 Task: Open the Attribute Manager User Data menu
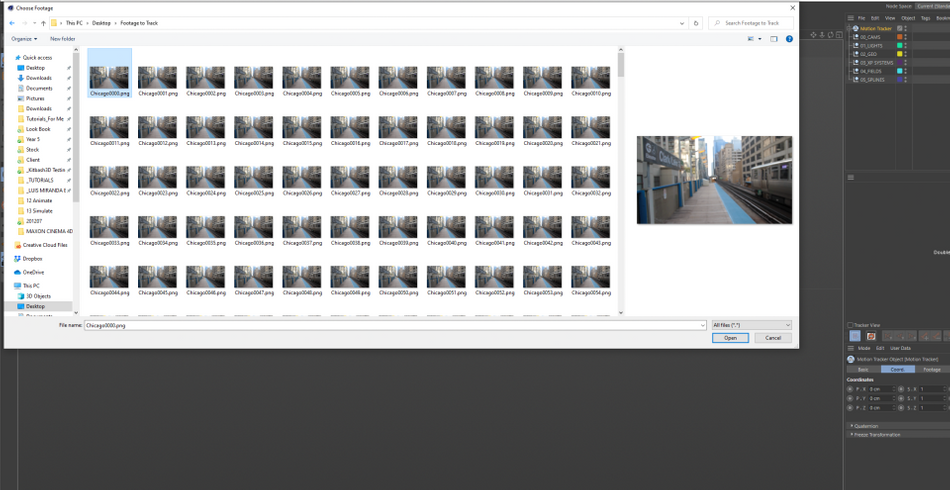(x=900, y=348)
